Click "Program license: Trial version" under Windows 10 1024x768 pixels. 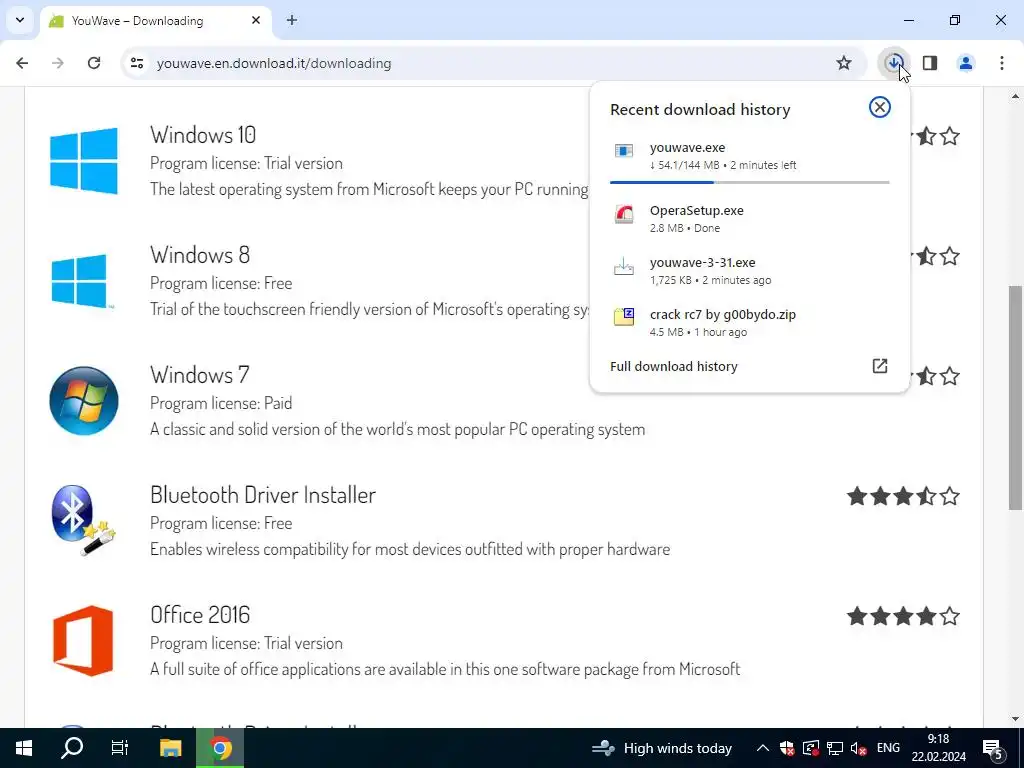246,163
